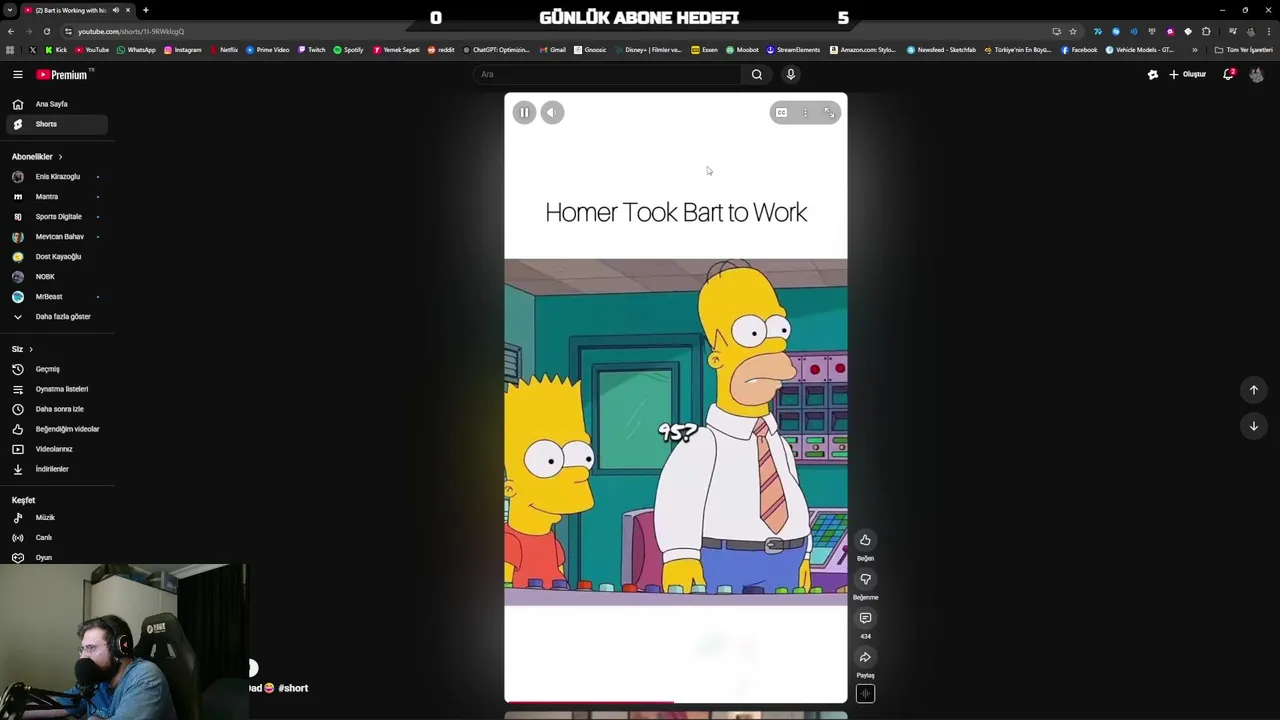Open the Mevlcan Bahav channel

tap(55, 237)
